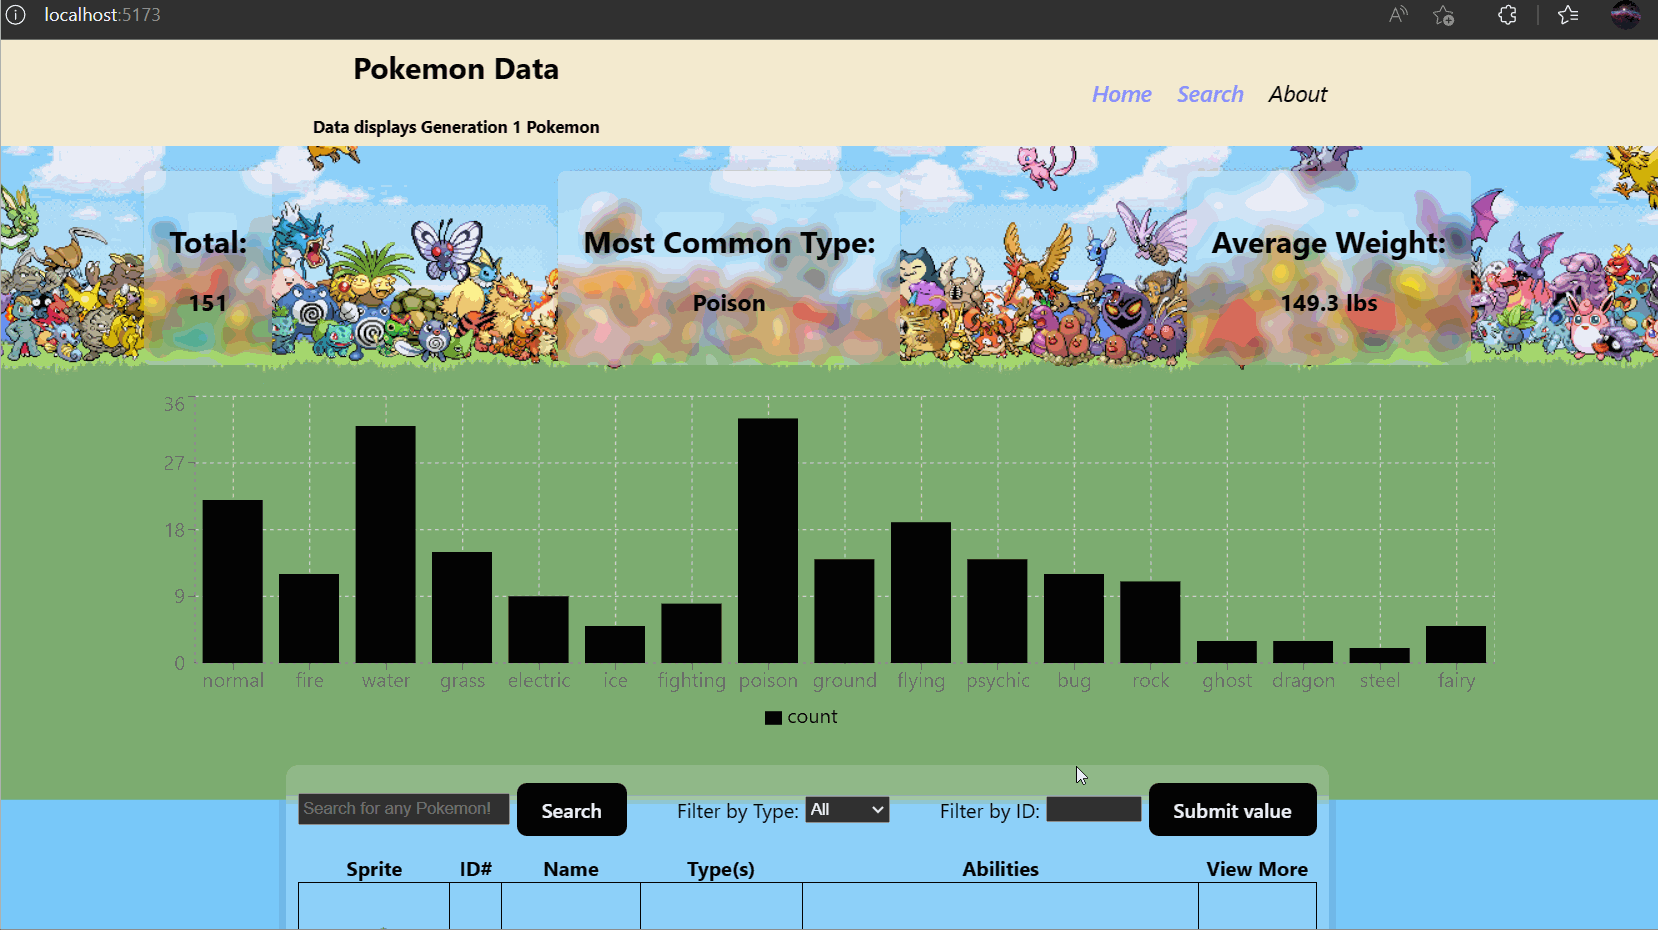
Task: Open the Read Aloud icon in address bar
Action: click(x=1398, y=15)
